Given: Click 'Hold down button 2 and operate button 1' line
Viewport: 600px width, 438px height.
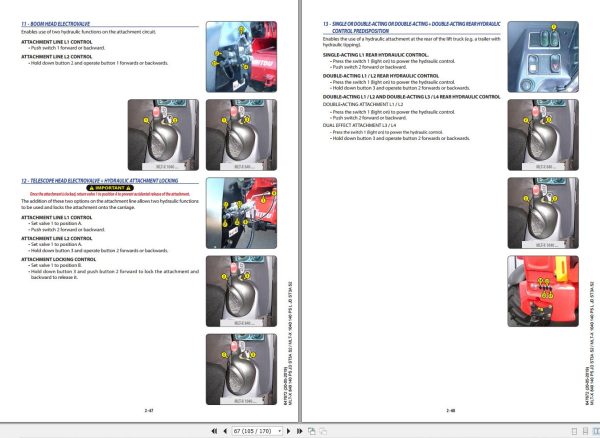Looking at the screenshot, I should (x=99, y=63).
